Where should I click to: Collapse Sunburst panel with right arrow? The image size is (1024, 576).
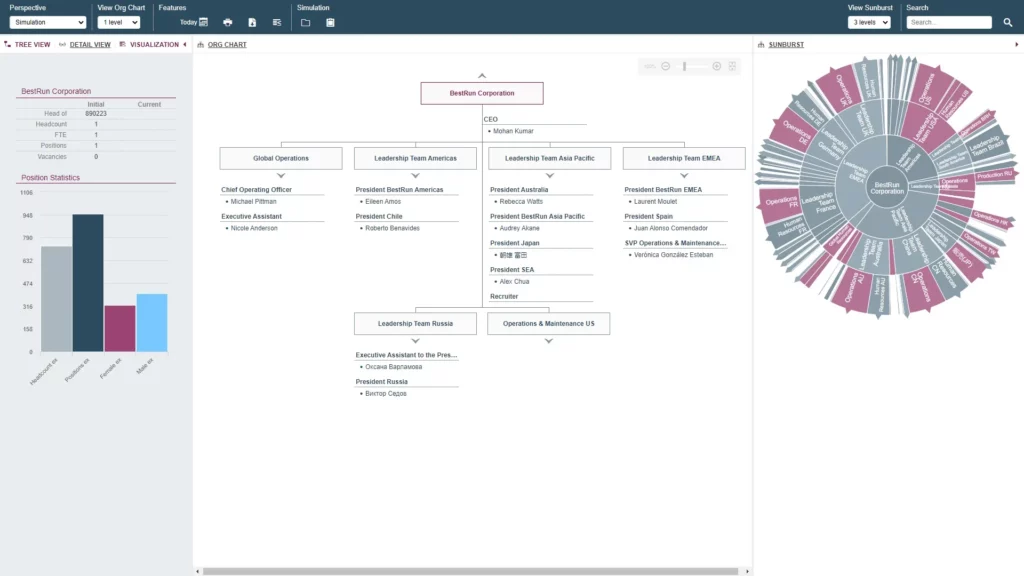pyautogui.click(x=1016, y=44)
